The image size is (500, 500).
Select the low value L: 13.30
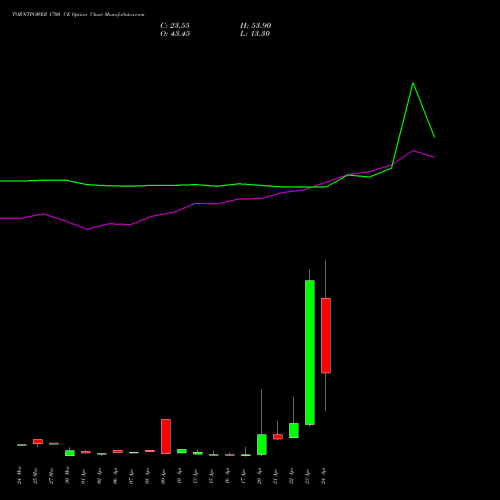[255, 34]
